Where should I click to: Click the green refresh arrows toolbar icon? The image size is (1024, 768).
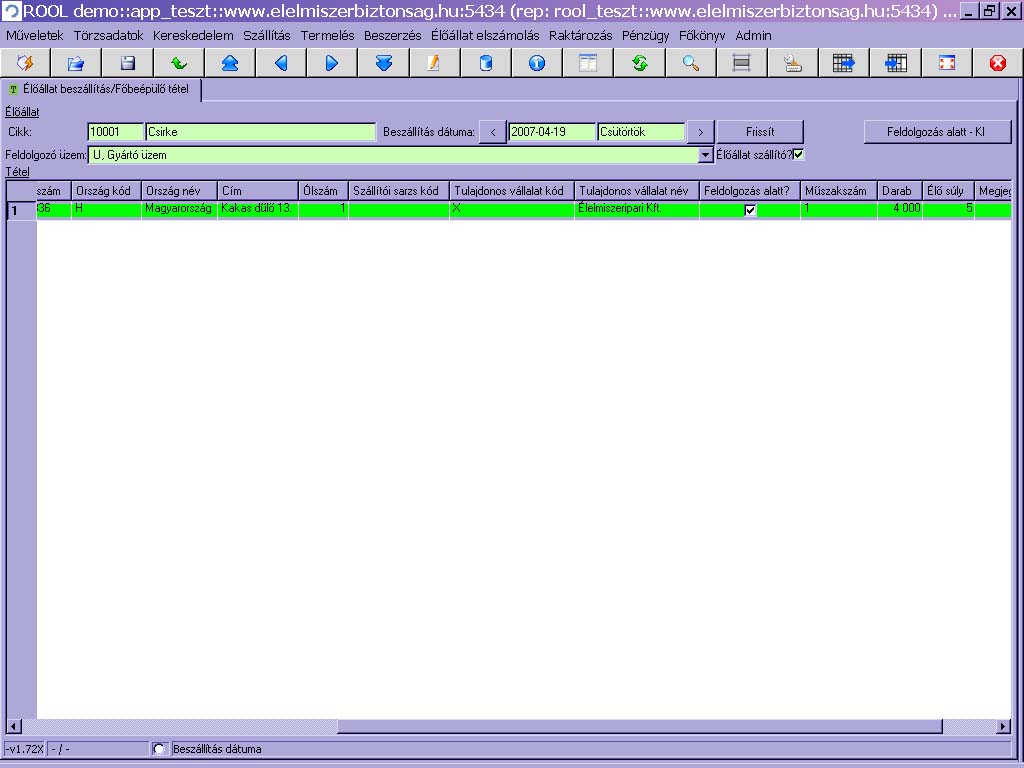pos(639,63)
